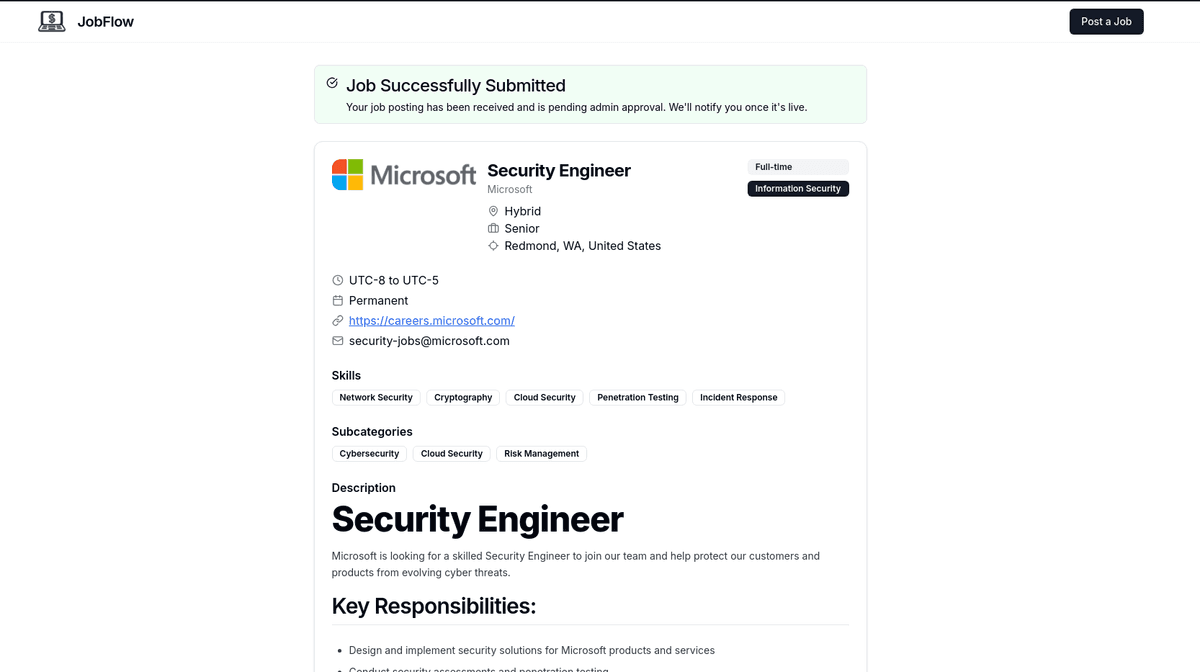1200x672 pixels.
Task: Click the Job Successfully Submitted heading
Action: (x=456, y=85)
